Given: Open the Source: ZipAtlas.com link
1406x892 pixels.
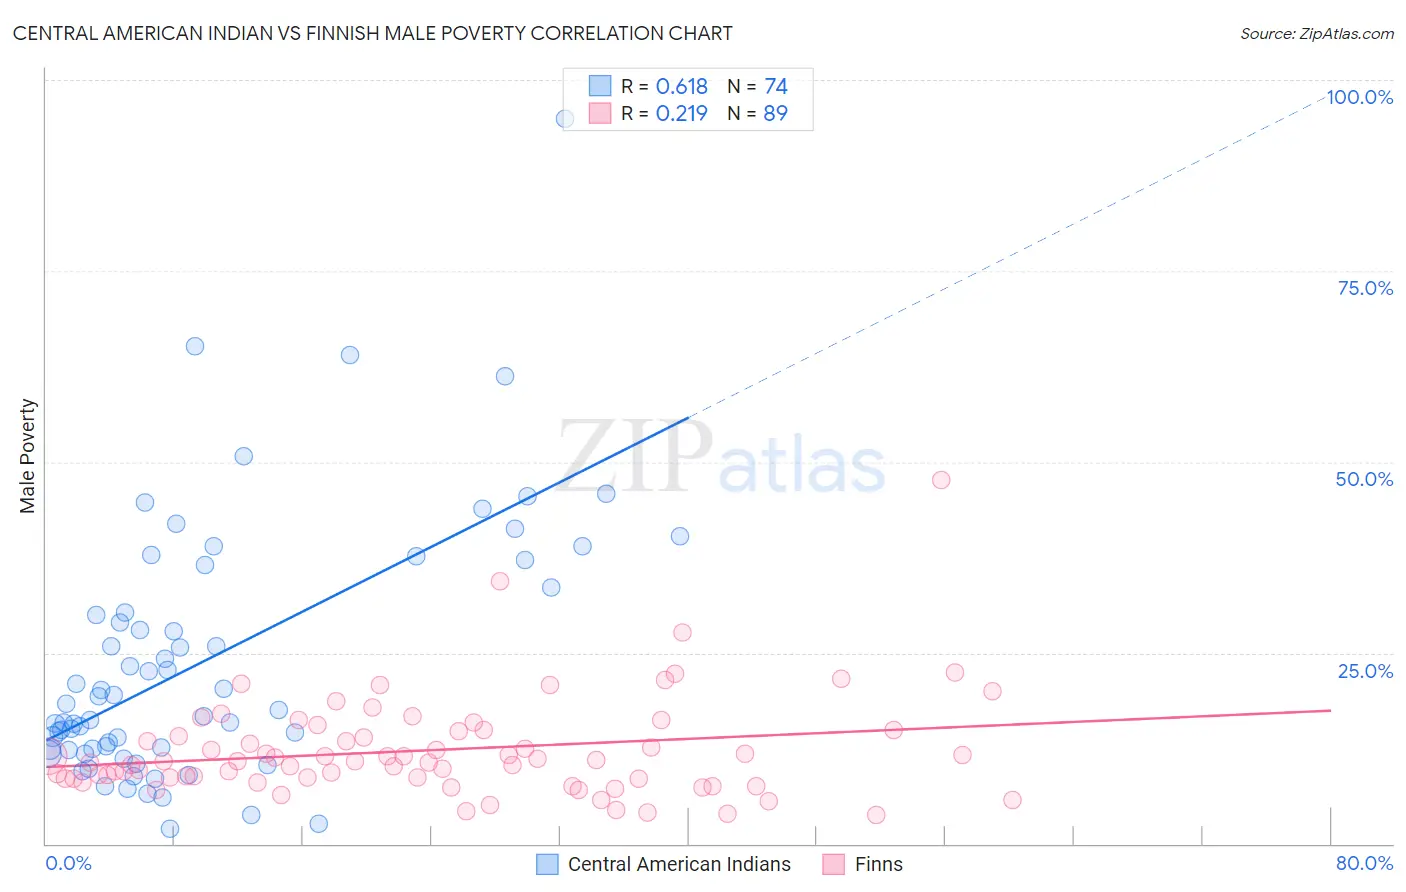Looking at the screenshot, I should pyautogui.click(x=1316, y=33).
